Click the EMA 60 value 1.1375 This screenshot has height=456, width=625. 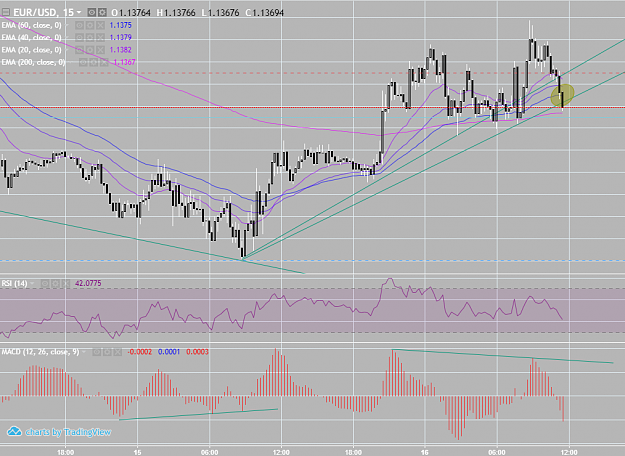pyautogui.click(x=120, y=25)
